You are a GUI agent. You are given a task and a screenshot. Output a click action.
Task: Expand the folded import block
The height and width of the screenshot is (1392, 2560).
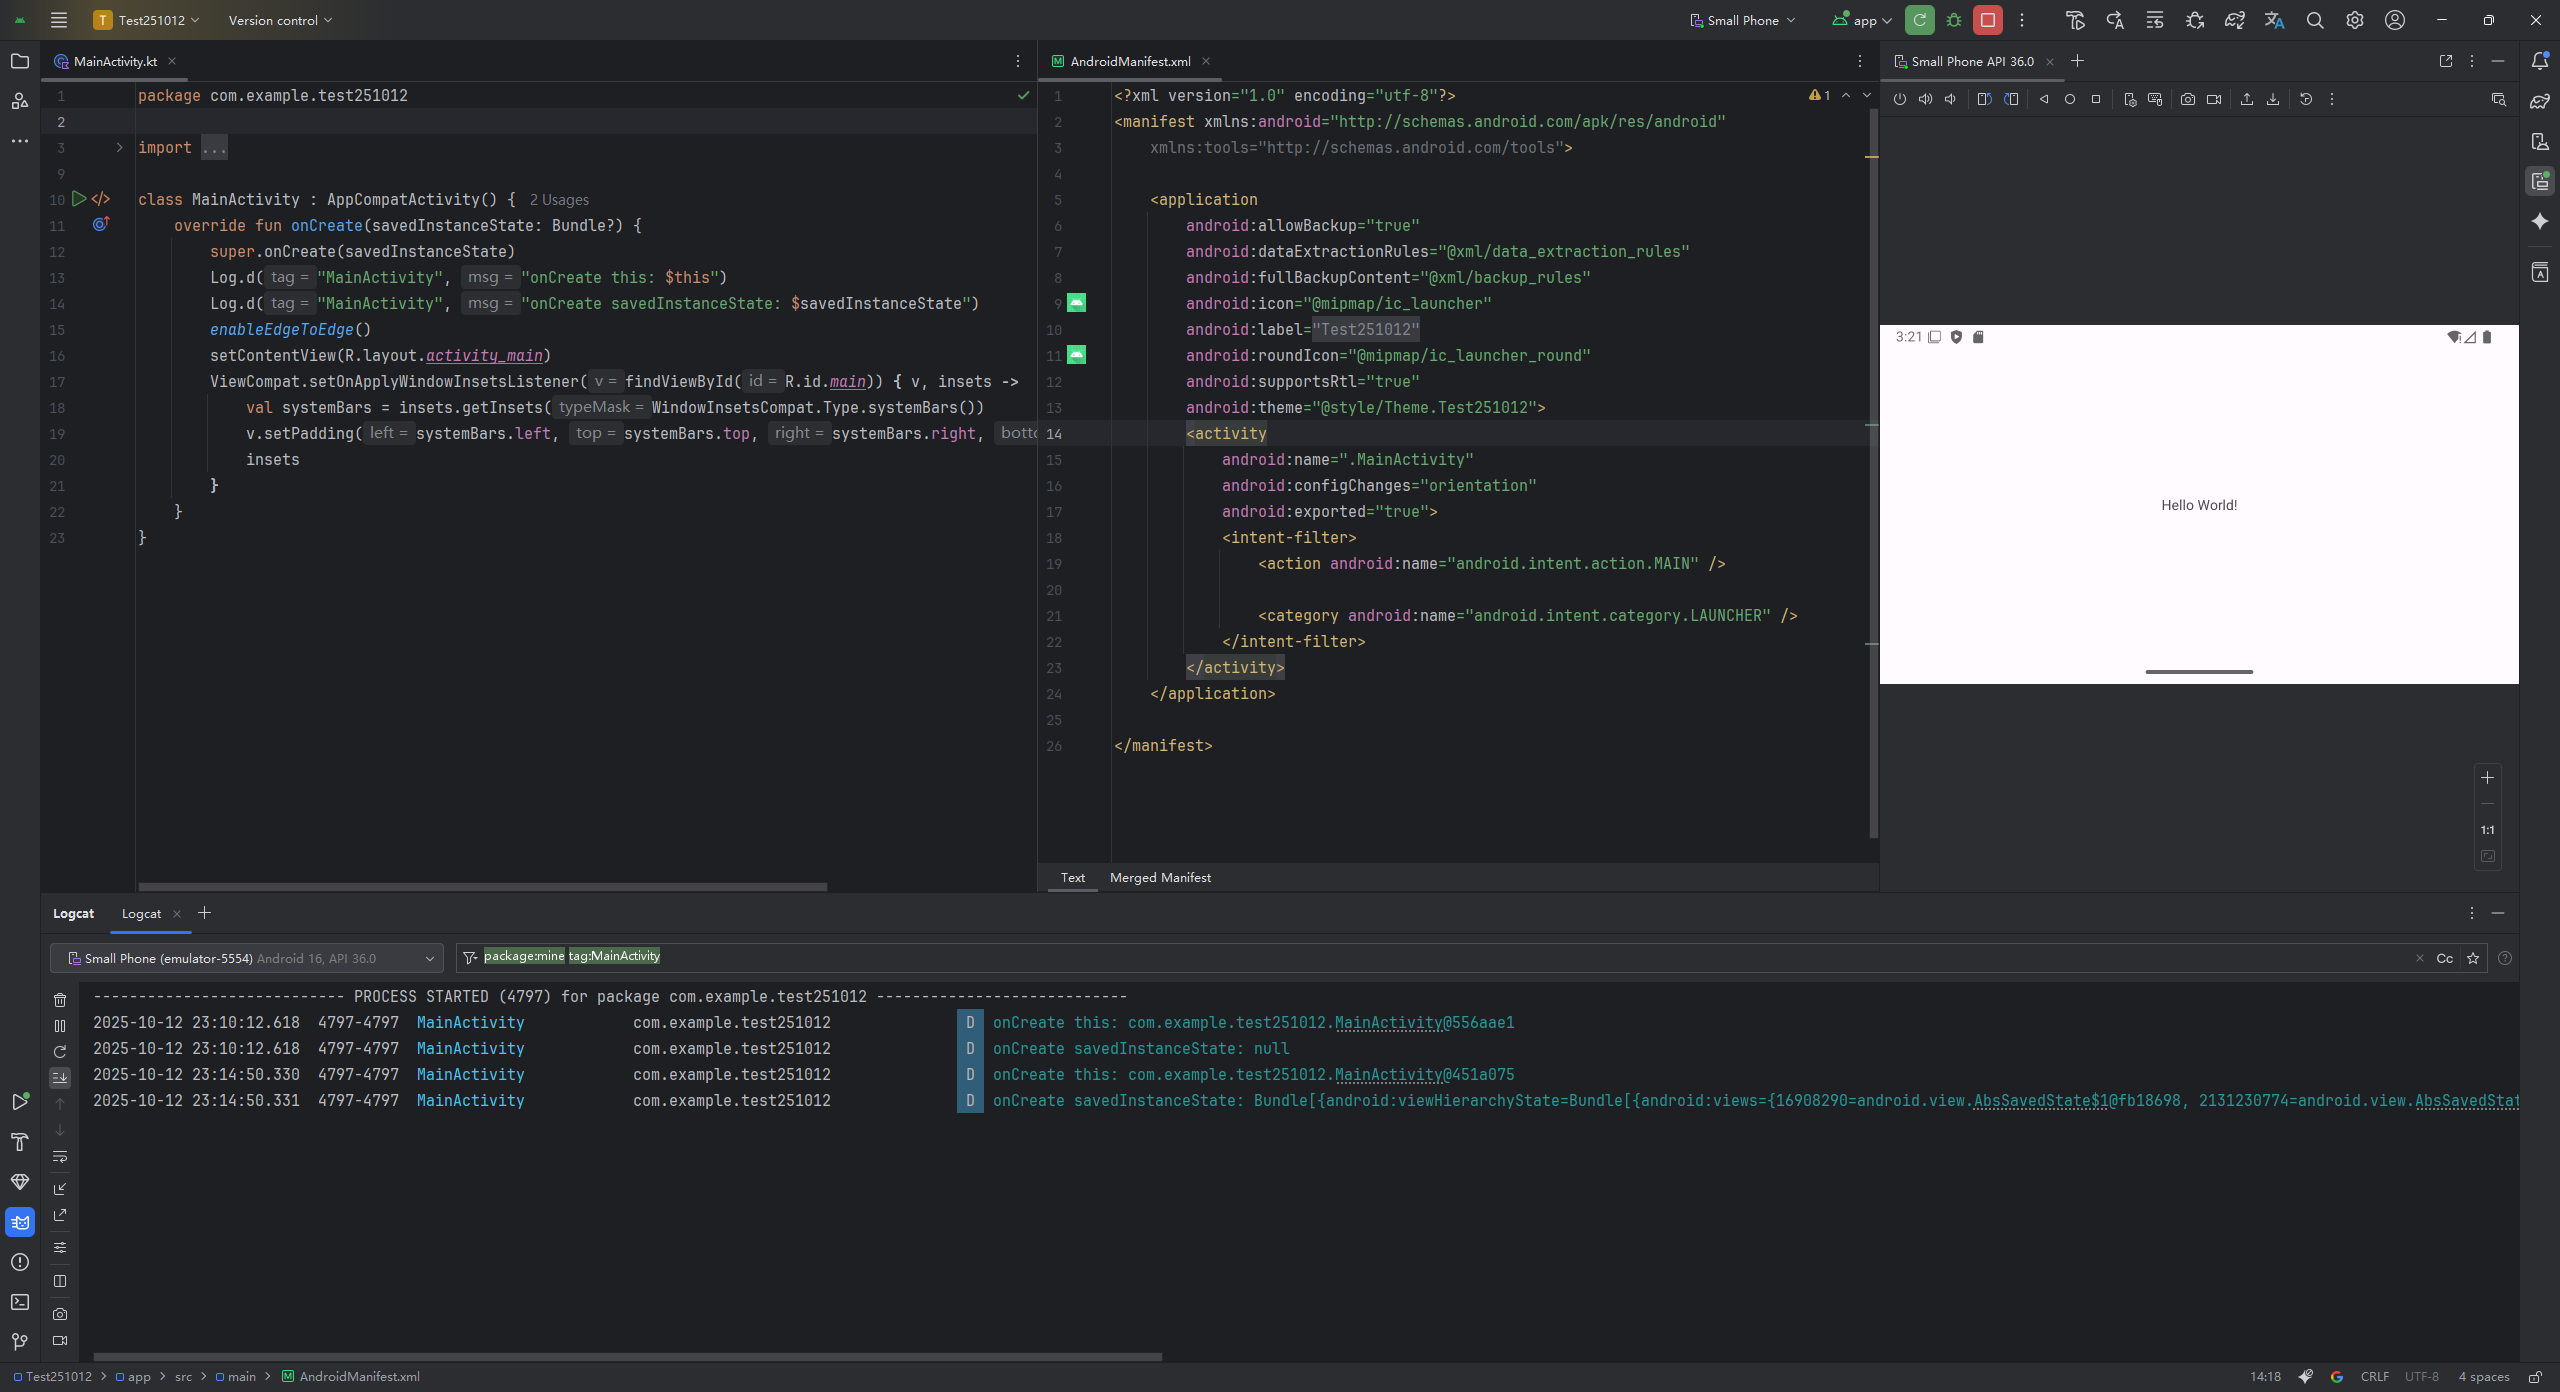point(119,148)
